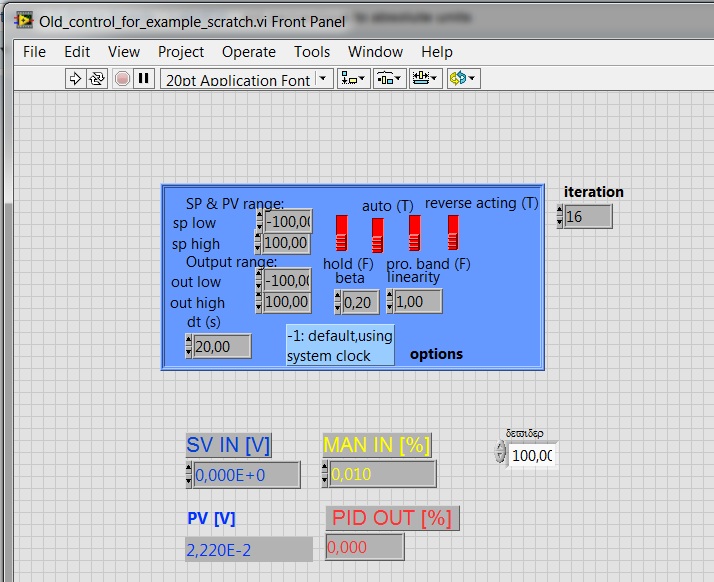This screenshot has width=714, height=582.
Task: Click the bold options label
Action: (x=436, y=354)
